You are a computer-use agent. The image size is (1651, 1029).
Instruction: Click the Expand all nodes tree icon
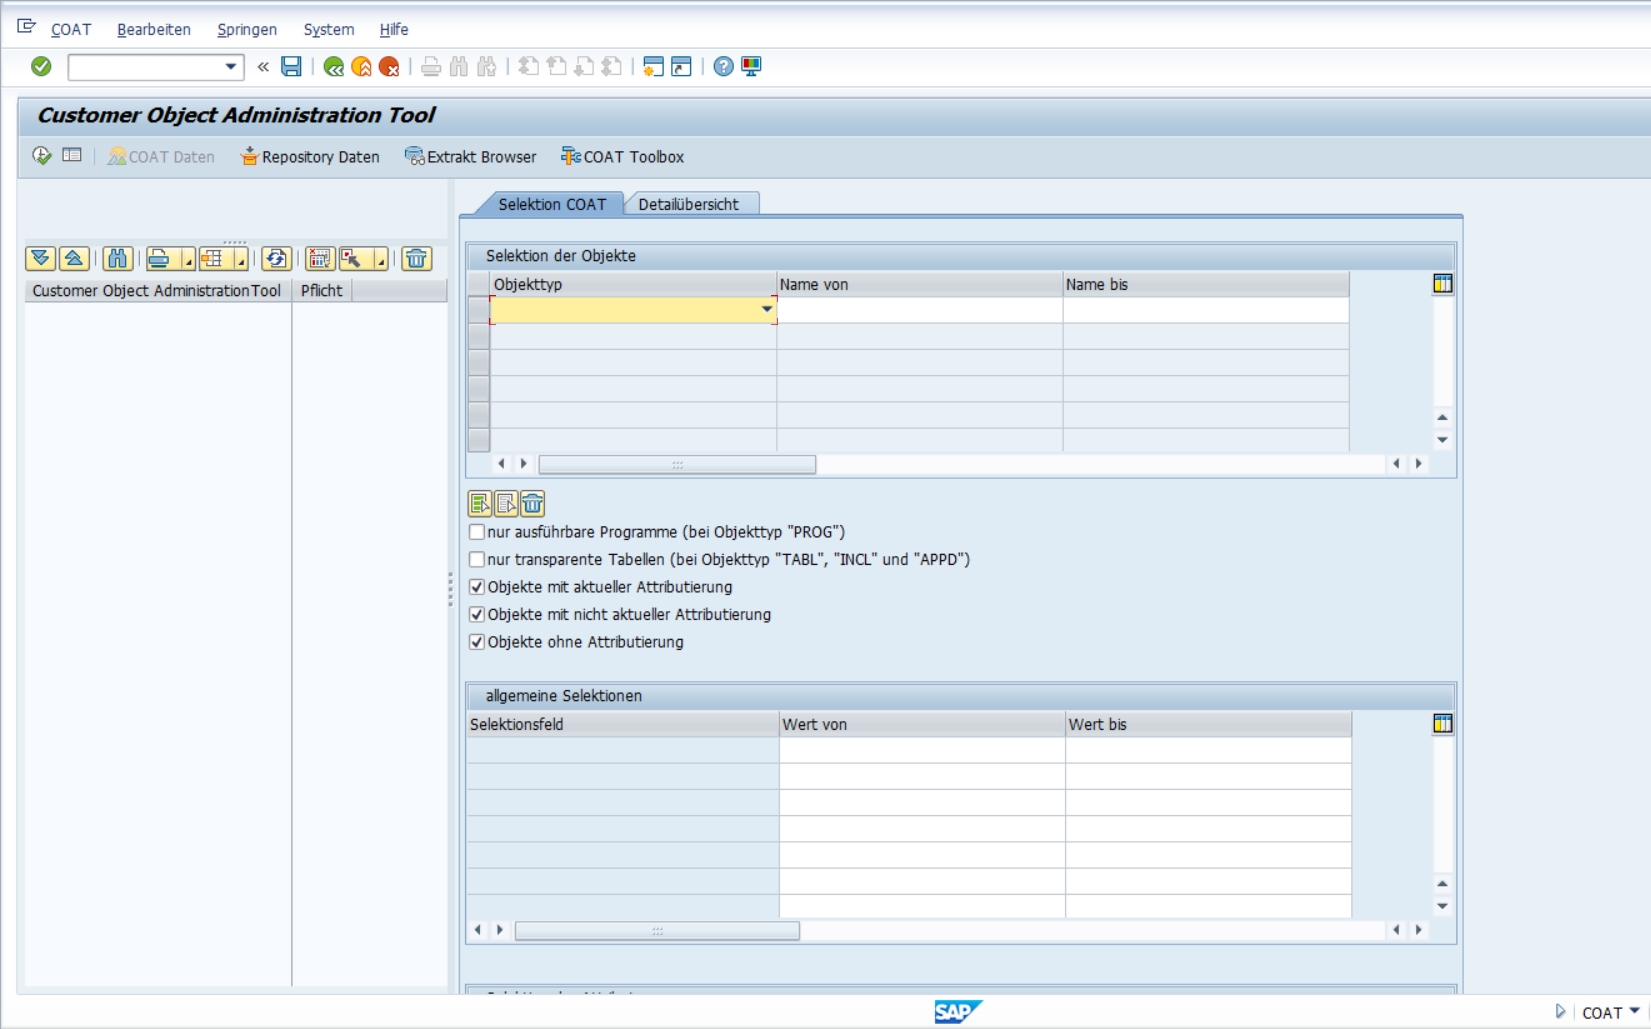[40, 259]
